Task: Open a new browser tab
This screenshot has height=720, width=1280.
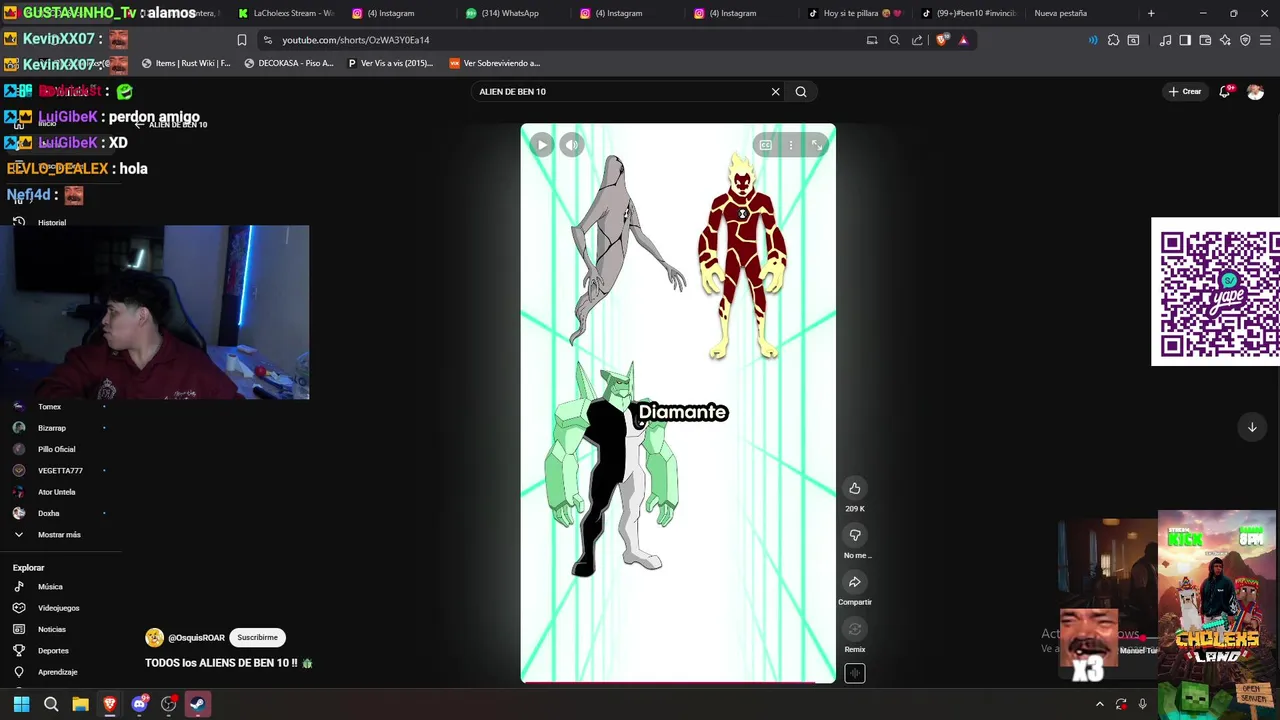Action: click(1151, 13)
